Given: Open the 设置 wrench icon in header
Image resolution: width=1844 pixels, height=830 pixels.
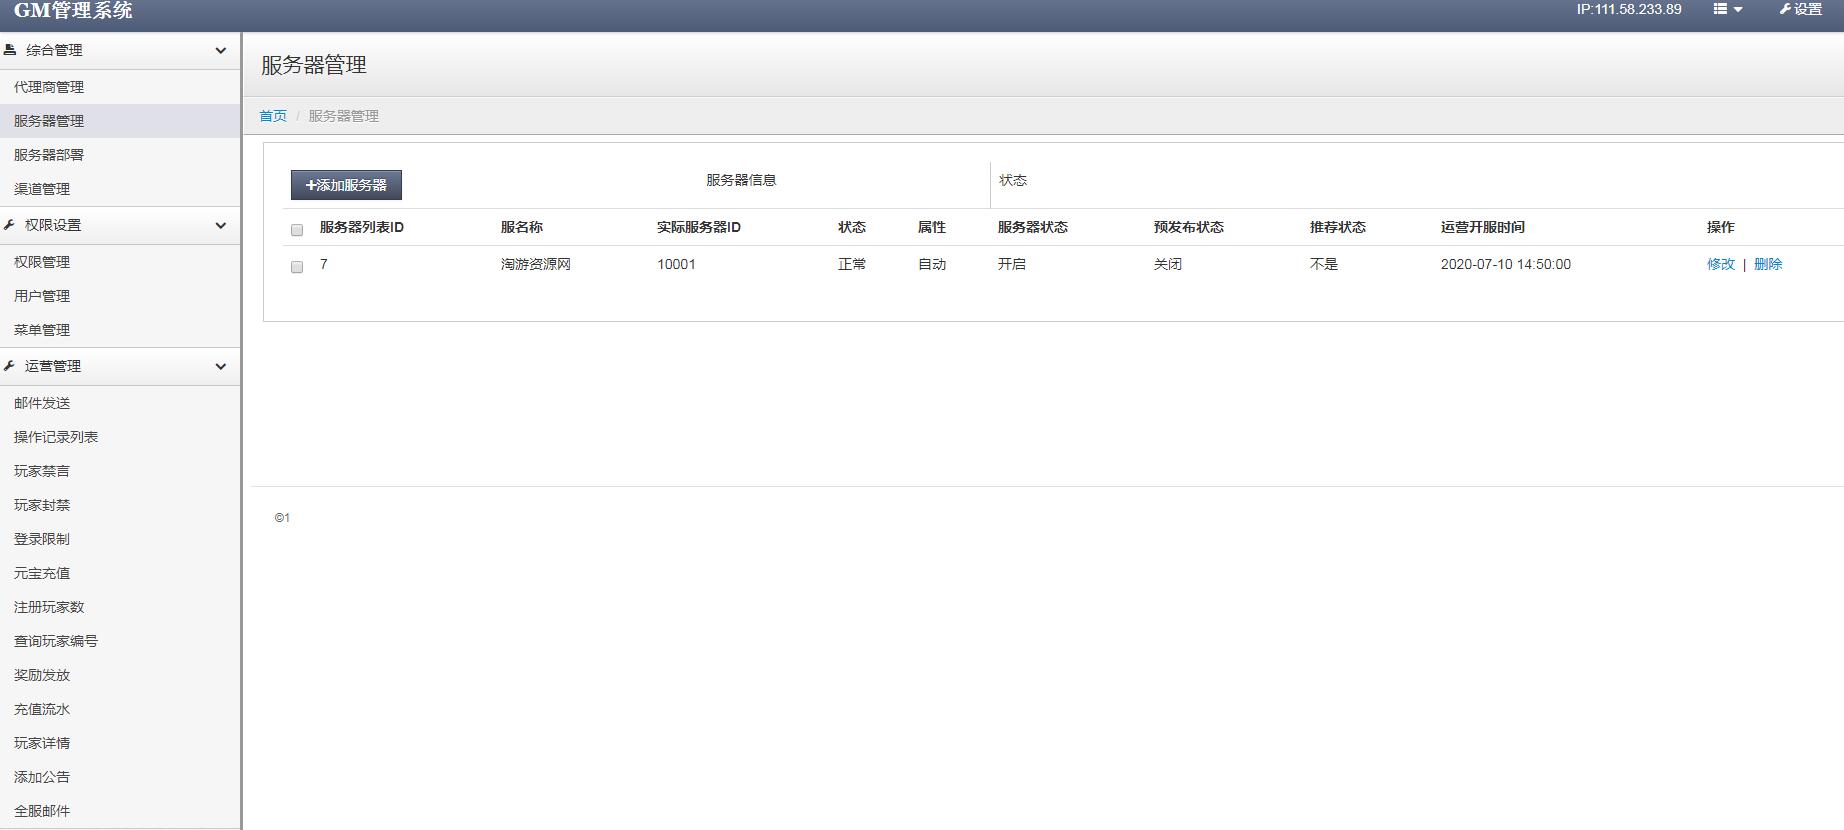Looking at the screenshot, I should tap(1785, 9).
